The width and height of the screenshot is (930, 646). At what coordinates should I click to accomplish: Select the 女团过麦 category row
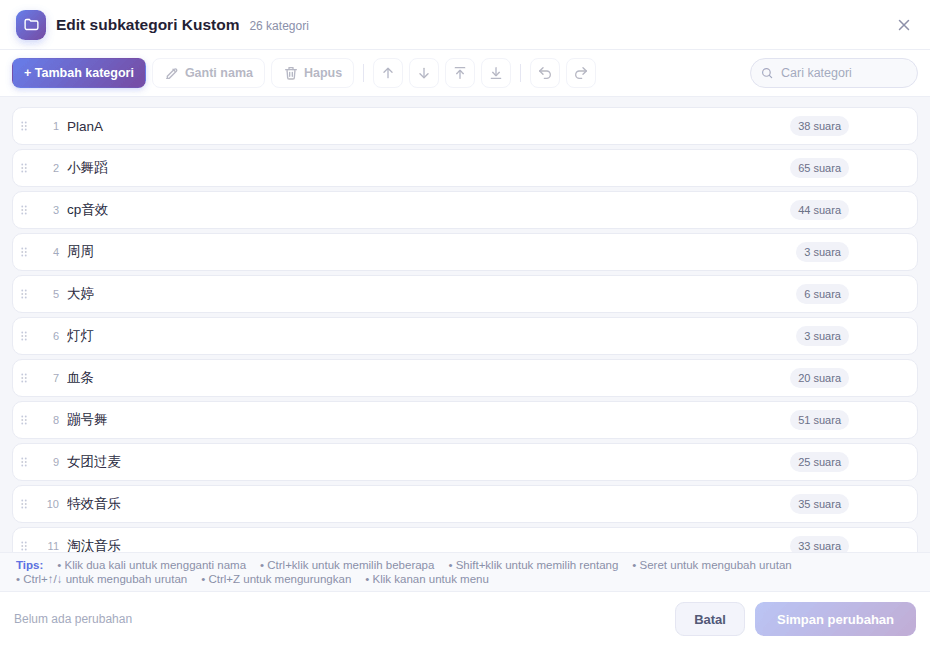tap(465, 462)
